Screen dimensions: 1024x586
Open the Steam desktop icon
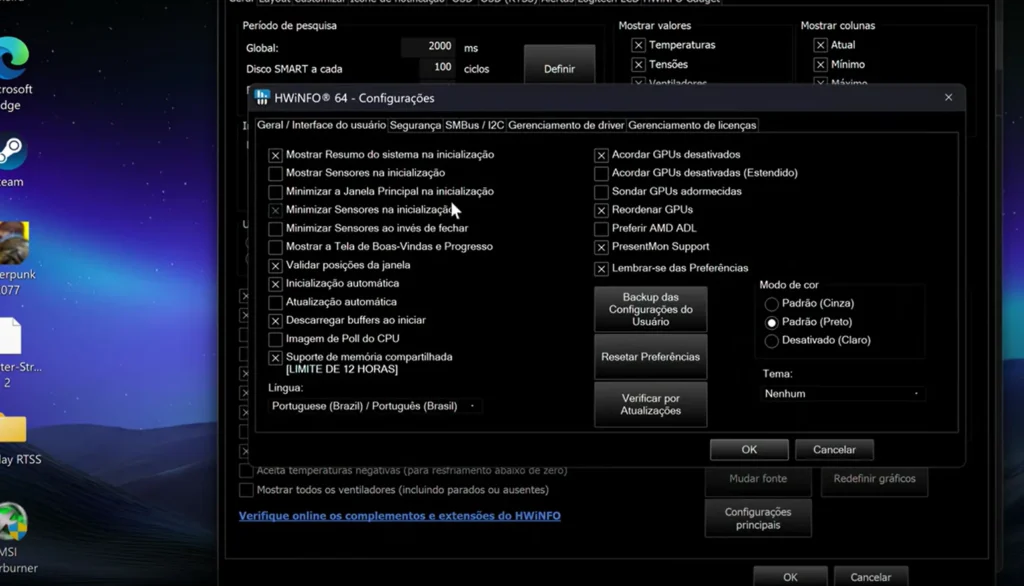pyautogui.click(x=12, y=151)
